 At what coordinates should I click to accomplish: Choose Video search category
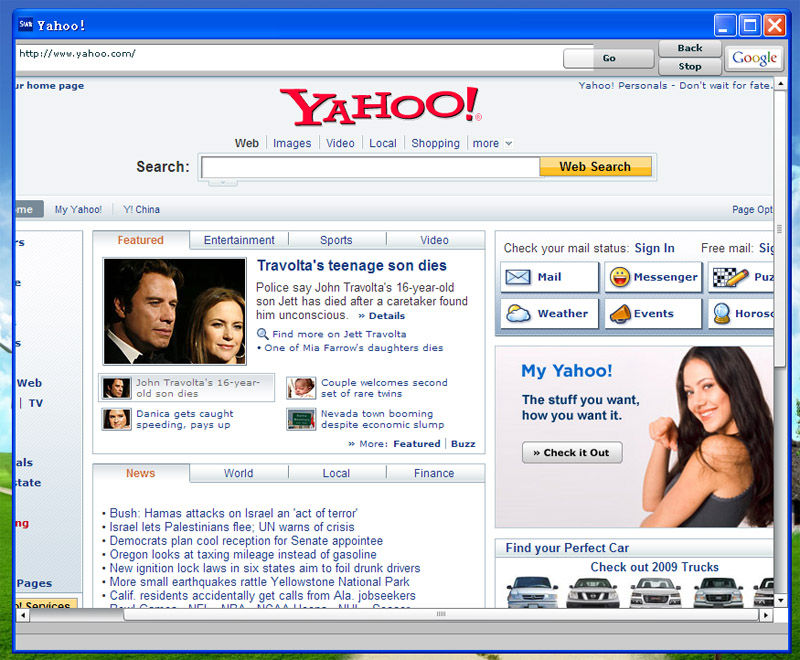click(340, 143)
